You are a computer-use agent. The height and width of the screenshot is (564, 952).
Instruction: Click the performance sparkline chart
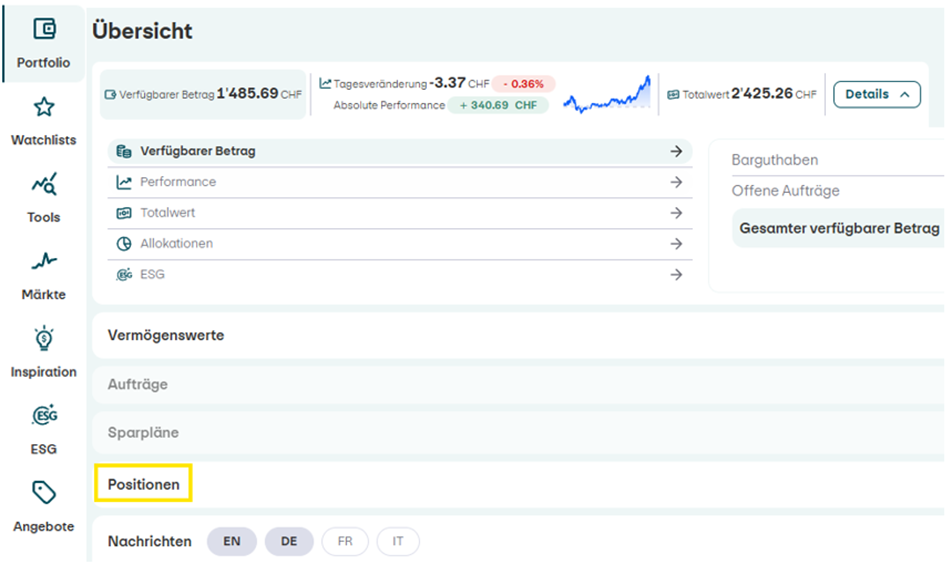606,95
